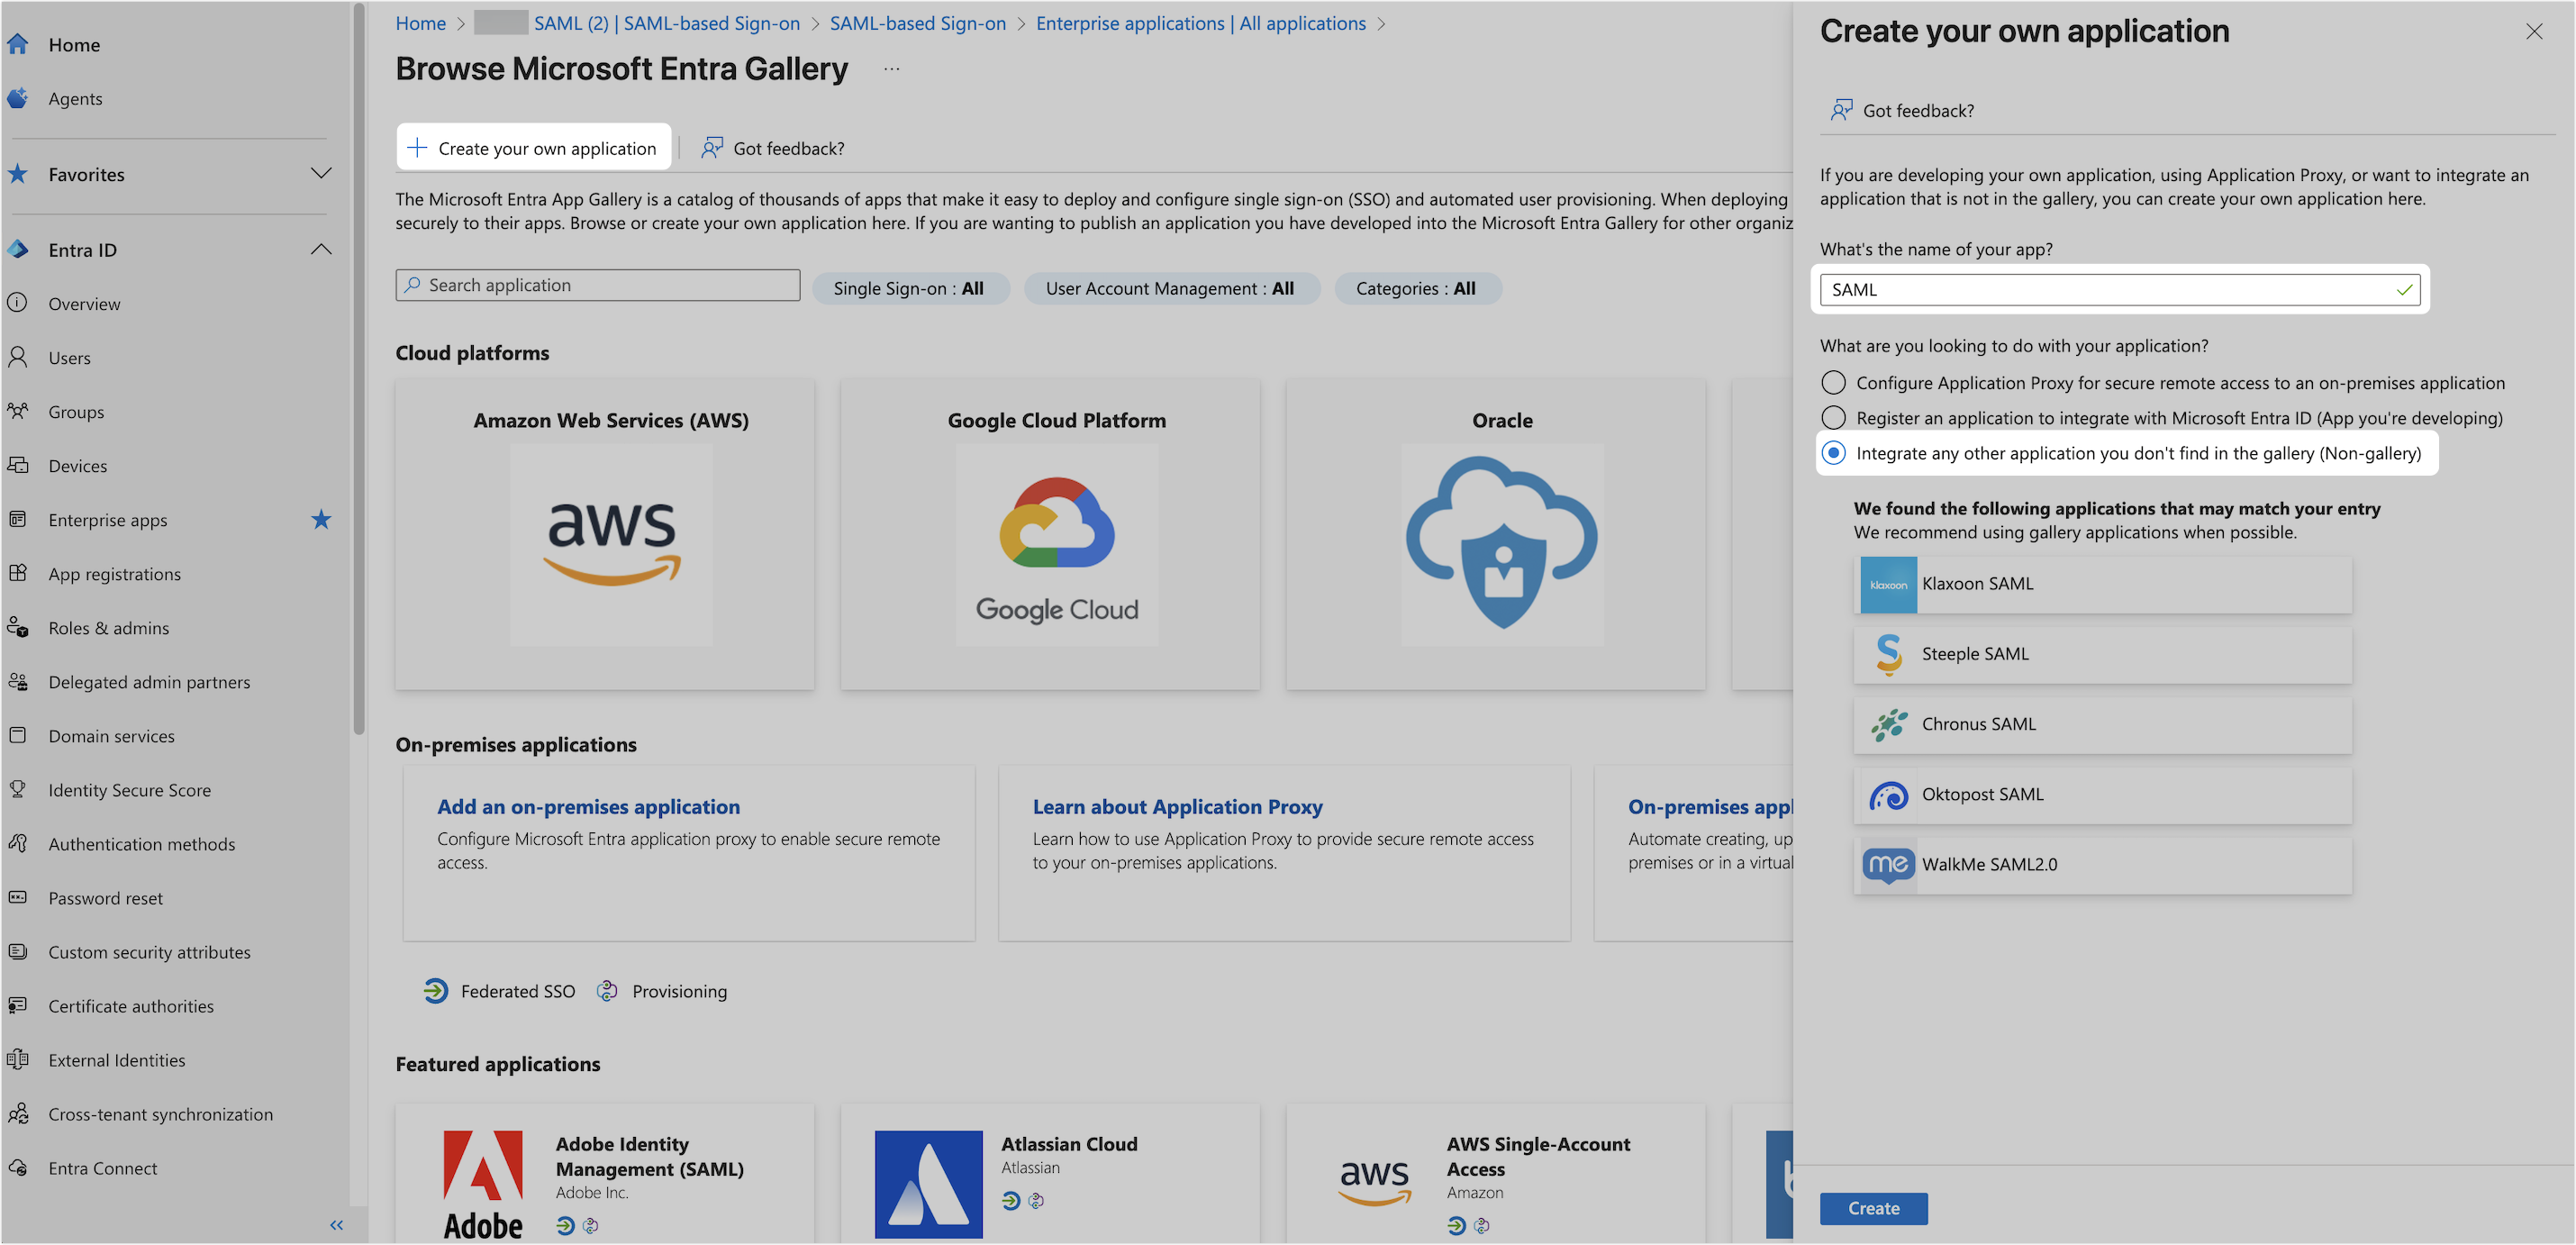2576x1245 pixels.
Task: Toggle the favorite star next to Enterprise apps
Action: click(x=321, y=519)
